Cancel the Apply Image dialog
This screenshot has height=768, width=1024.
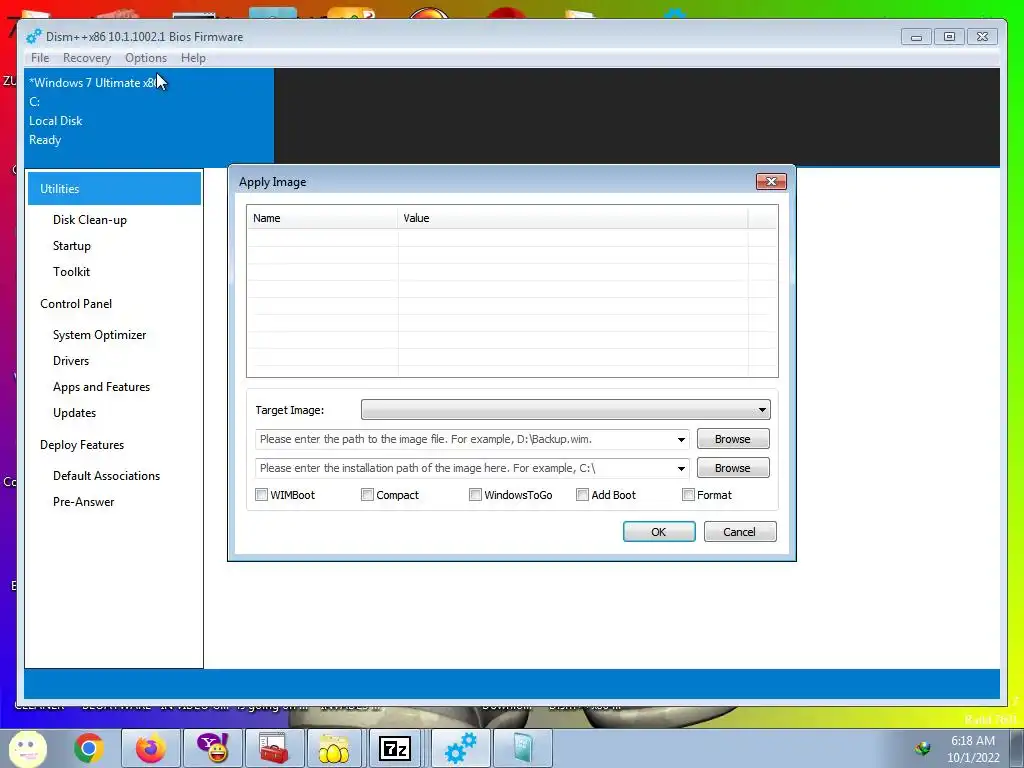[x=739, y=532]
